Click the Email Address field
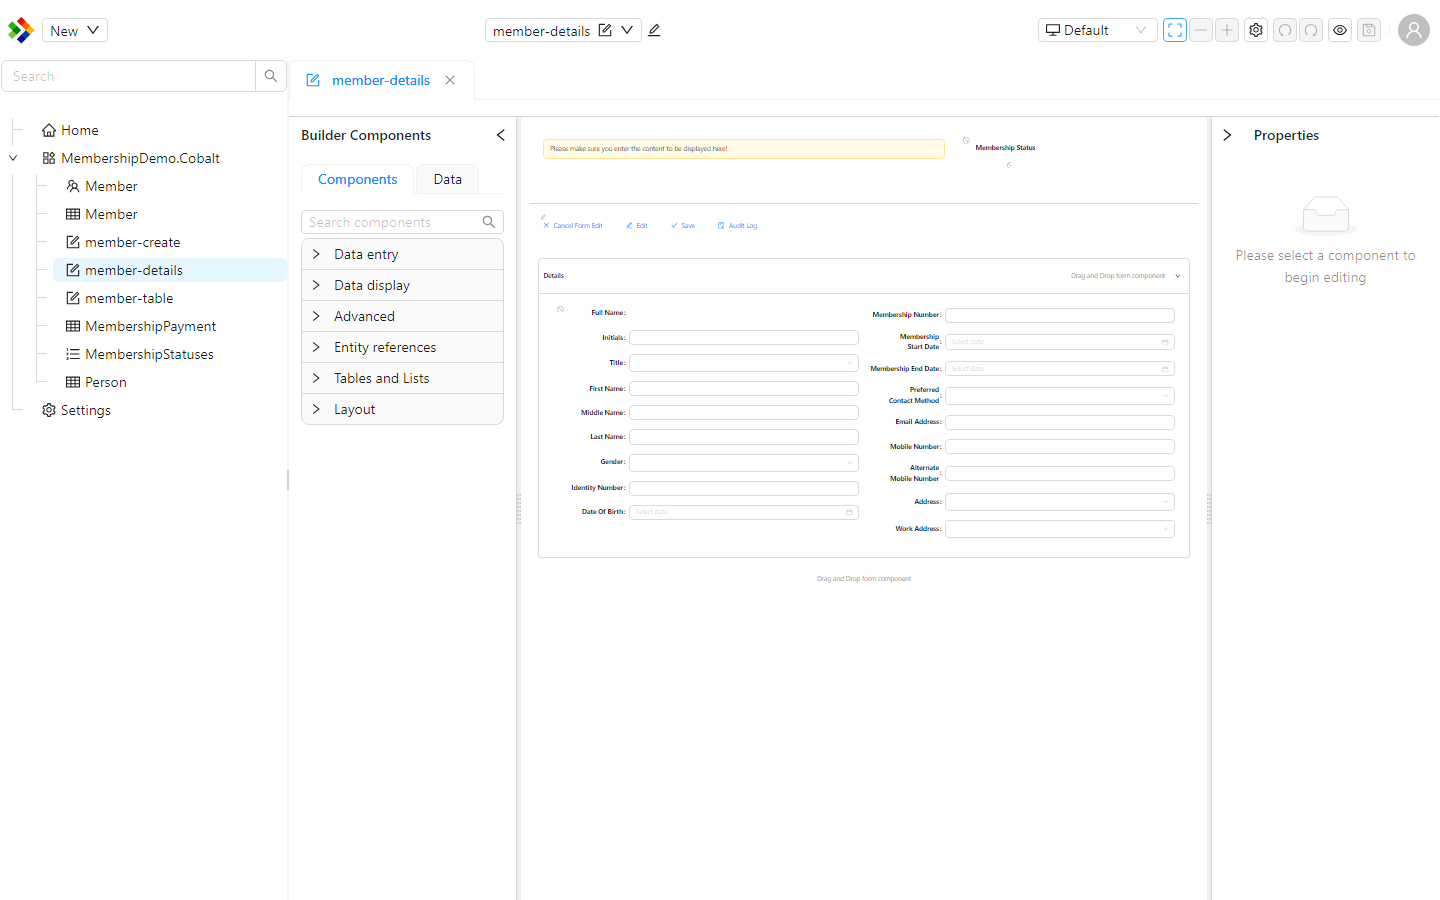The image size is (1440, 900). [1060, 422]
